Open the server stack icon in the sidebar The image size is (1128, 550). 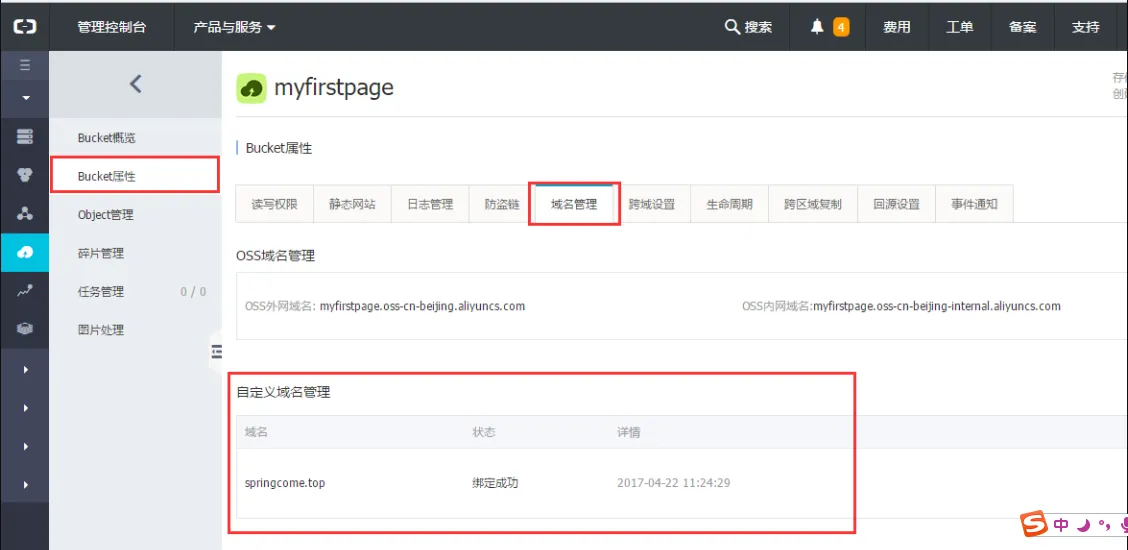point(24,137)
